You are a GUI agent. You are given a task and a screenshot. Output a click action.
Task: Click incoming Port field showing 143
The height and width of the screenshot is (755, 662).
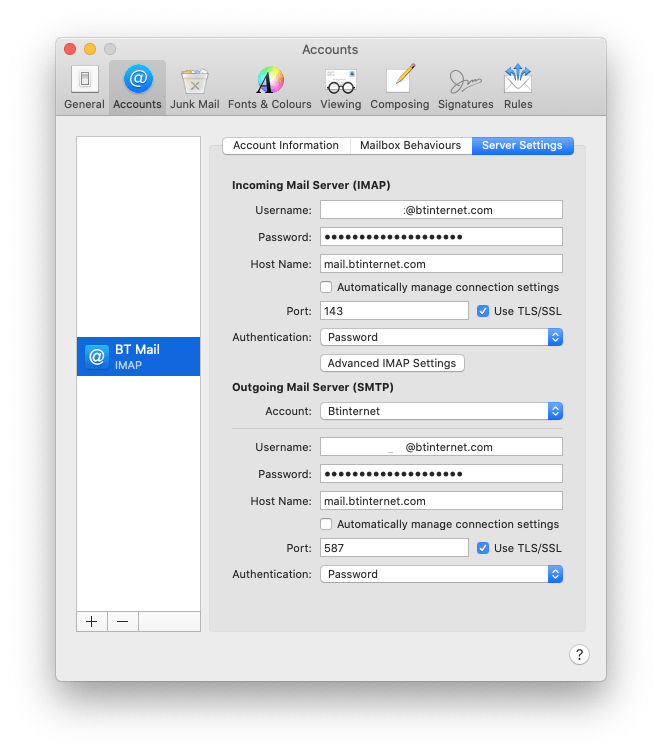[x=394, y=311]
